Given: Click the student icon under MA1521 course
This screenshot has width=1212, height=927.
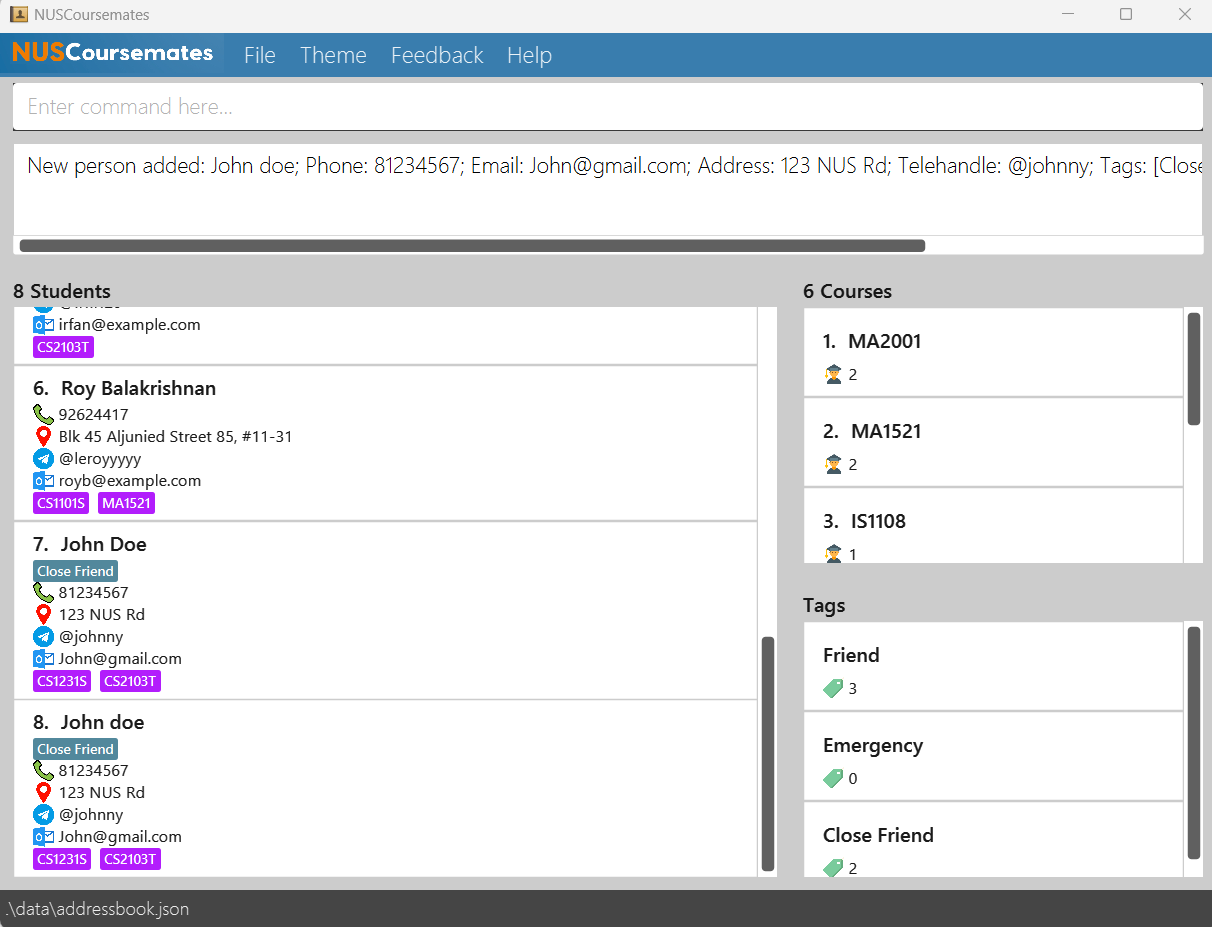Looking at the screenshot, I should click(833, 464).
